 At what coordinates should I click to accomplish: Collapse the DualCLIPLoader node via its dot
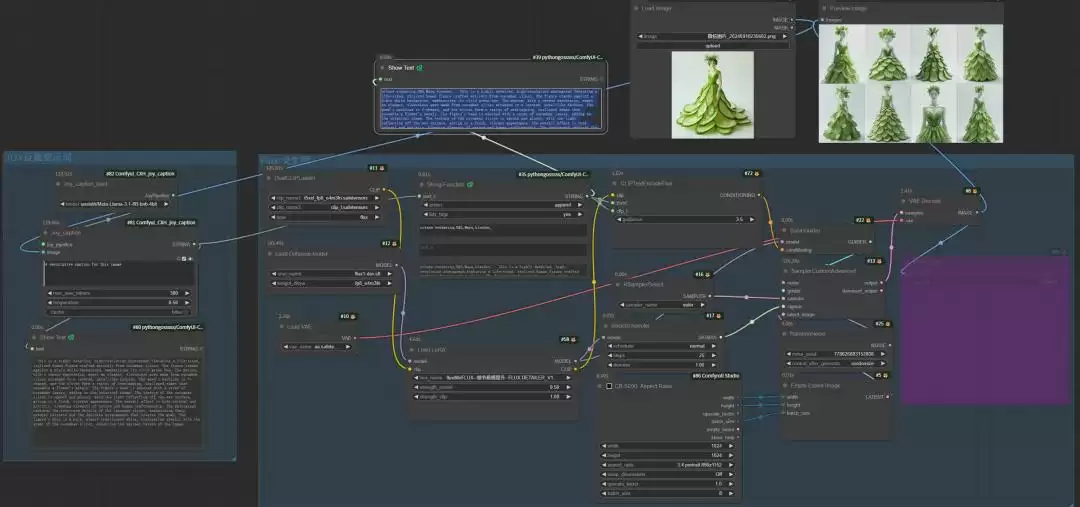coord(269,178)
